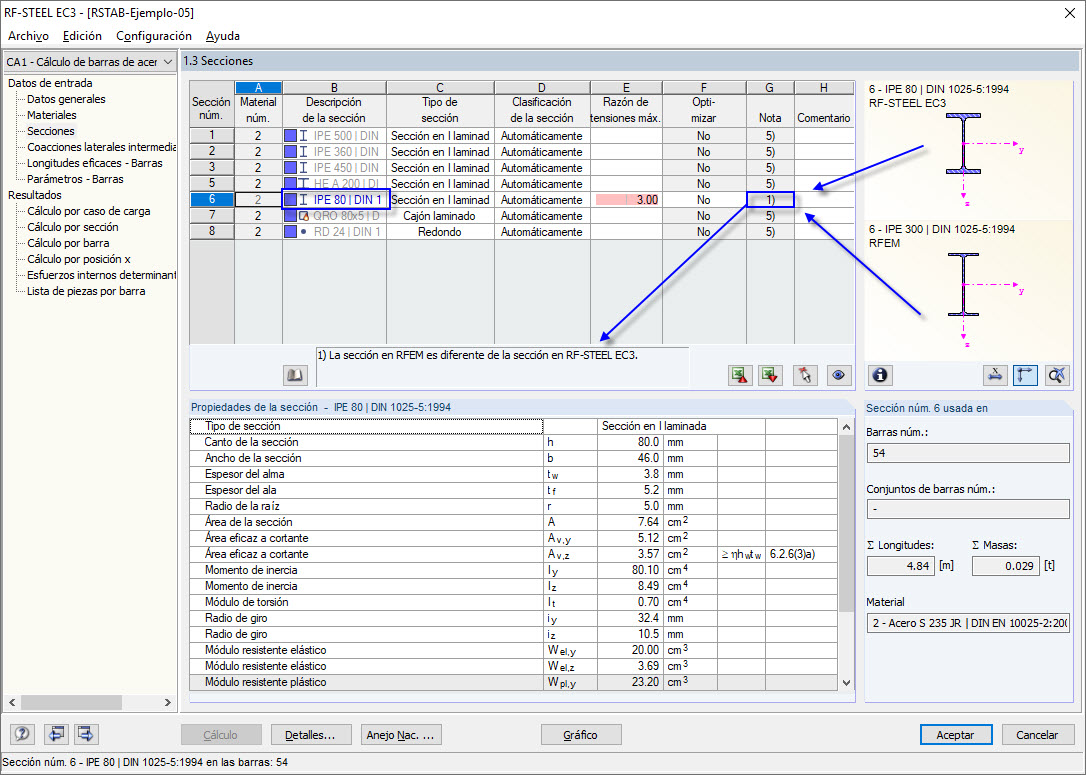This screenshot has height=775, width=1086.
Task: Open the print graphic icon
Action: pos(995,374)
